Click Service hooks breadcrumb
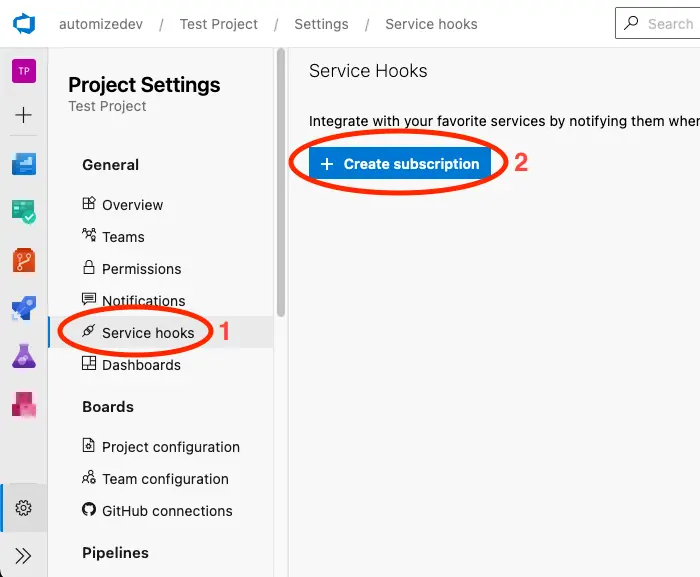The image size is (700, 577). click(431, 24)
